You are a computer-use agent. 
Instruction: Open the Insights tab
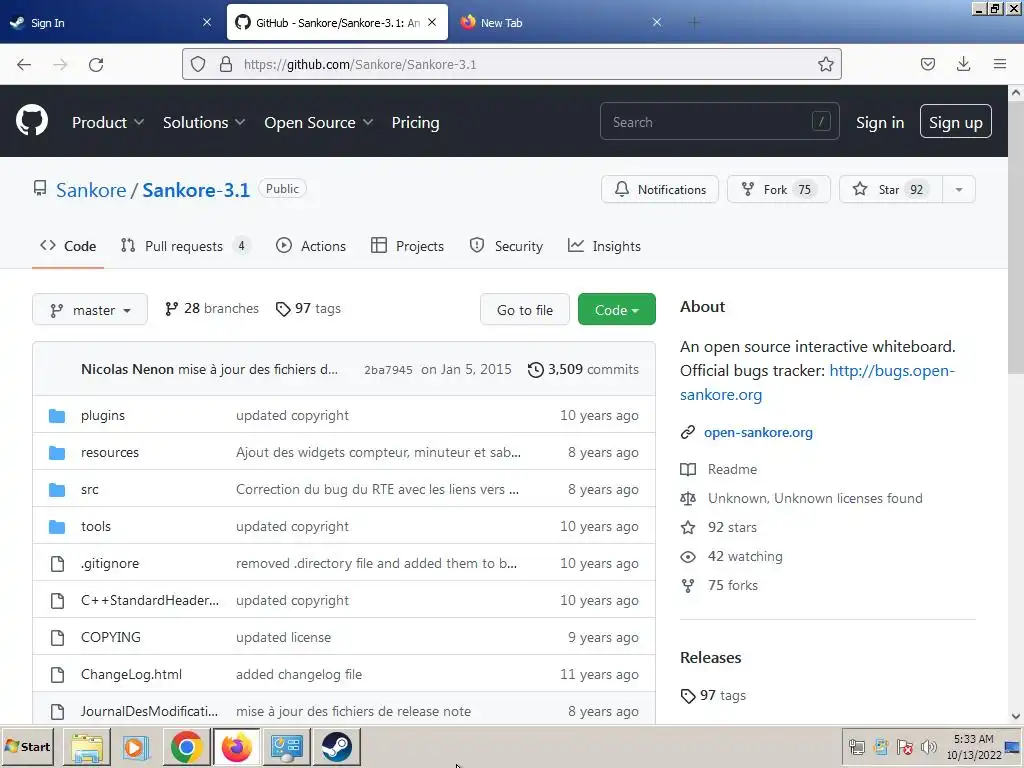[x=604, y=246]
